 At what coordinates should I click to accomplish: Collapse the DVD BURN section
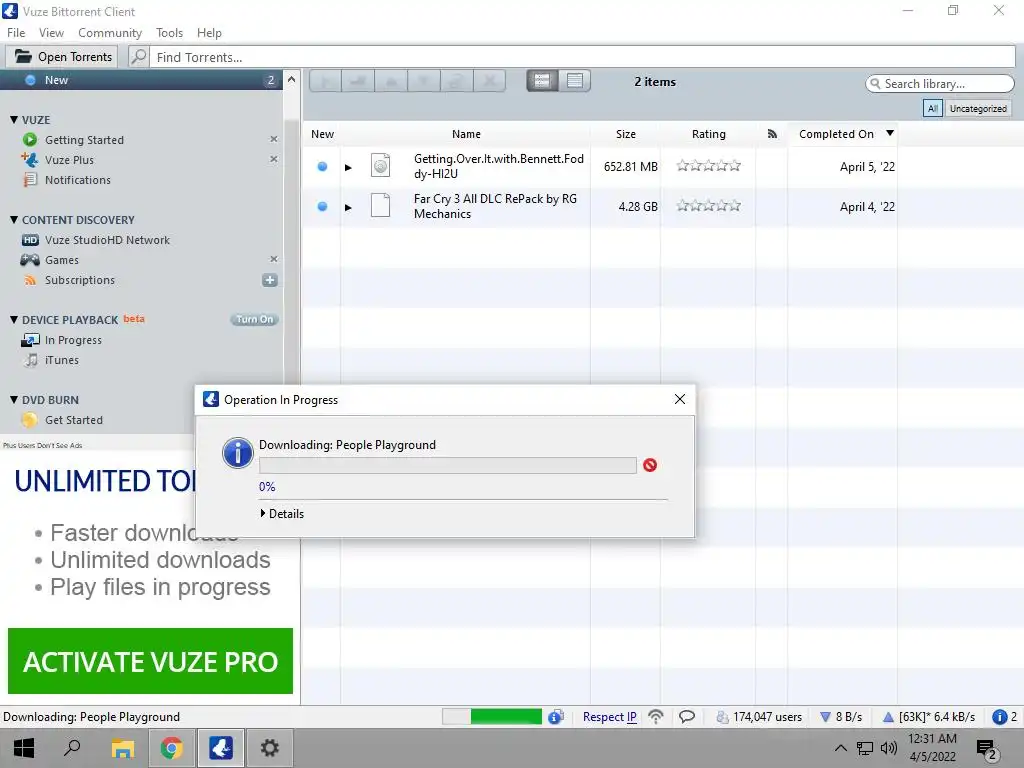(x=14, y=400)
